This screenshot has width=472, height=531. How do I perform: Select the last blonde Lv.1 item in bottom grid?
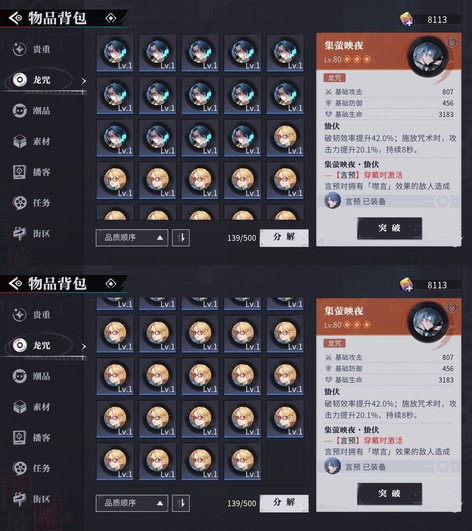(x=242, y=461)
